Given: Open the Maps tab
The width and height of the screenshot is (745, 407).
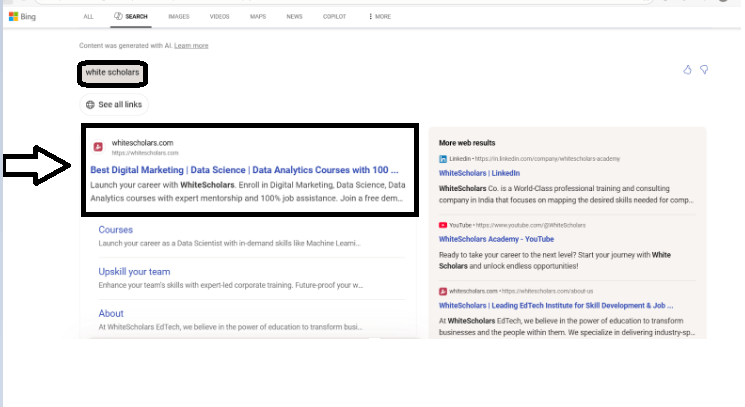Looking at the screenshot, I should [258, 17].
